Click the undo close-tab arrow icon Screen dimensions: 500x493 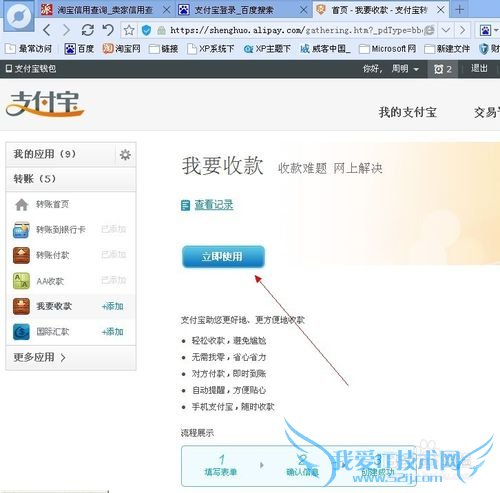point(108,30)
